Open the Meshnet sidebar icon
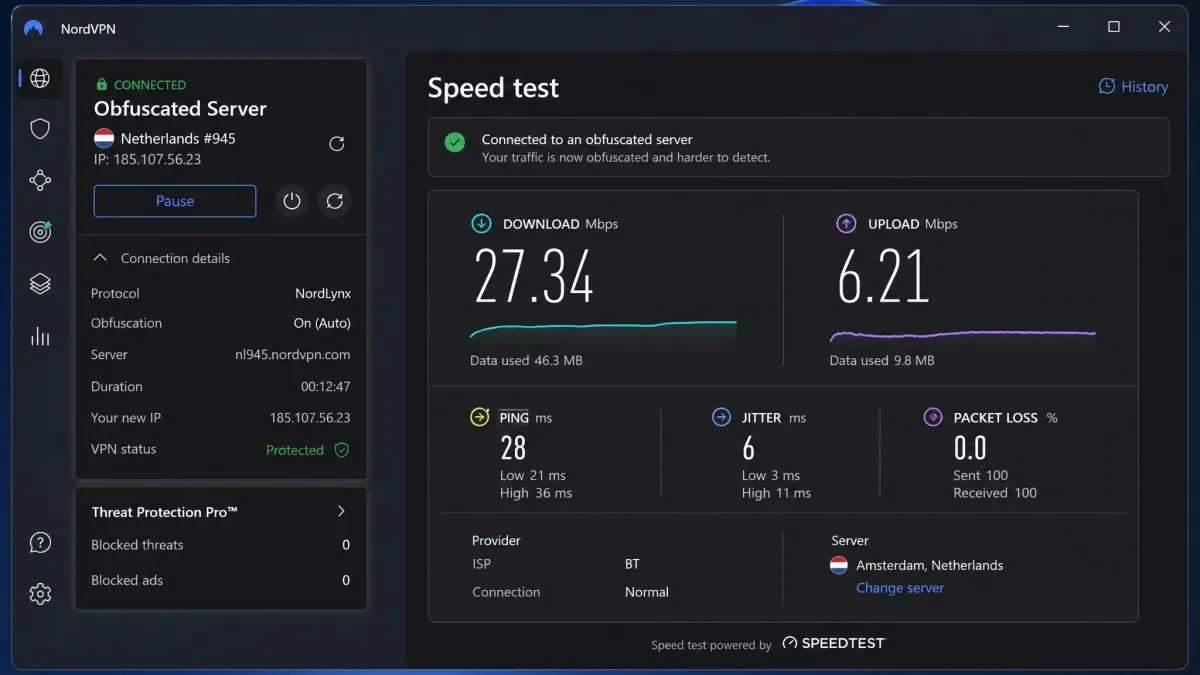The width and height of the screenshot is (1200, 675). (40, 180)
